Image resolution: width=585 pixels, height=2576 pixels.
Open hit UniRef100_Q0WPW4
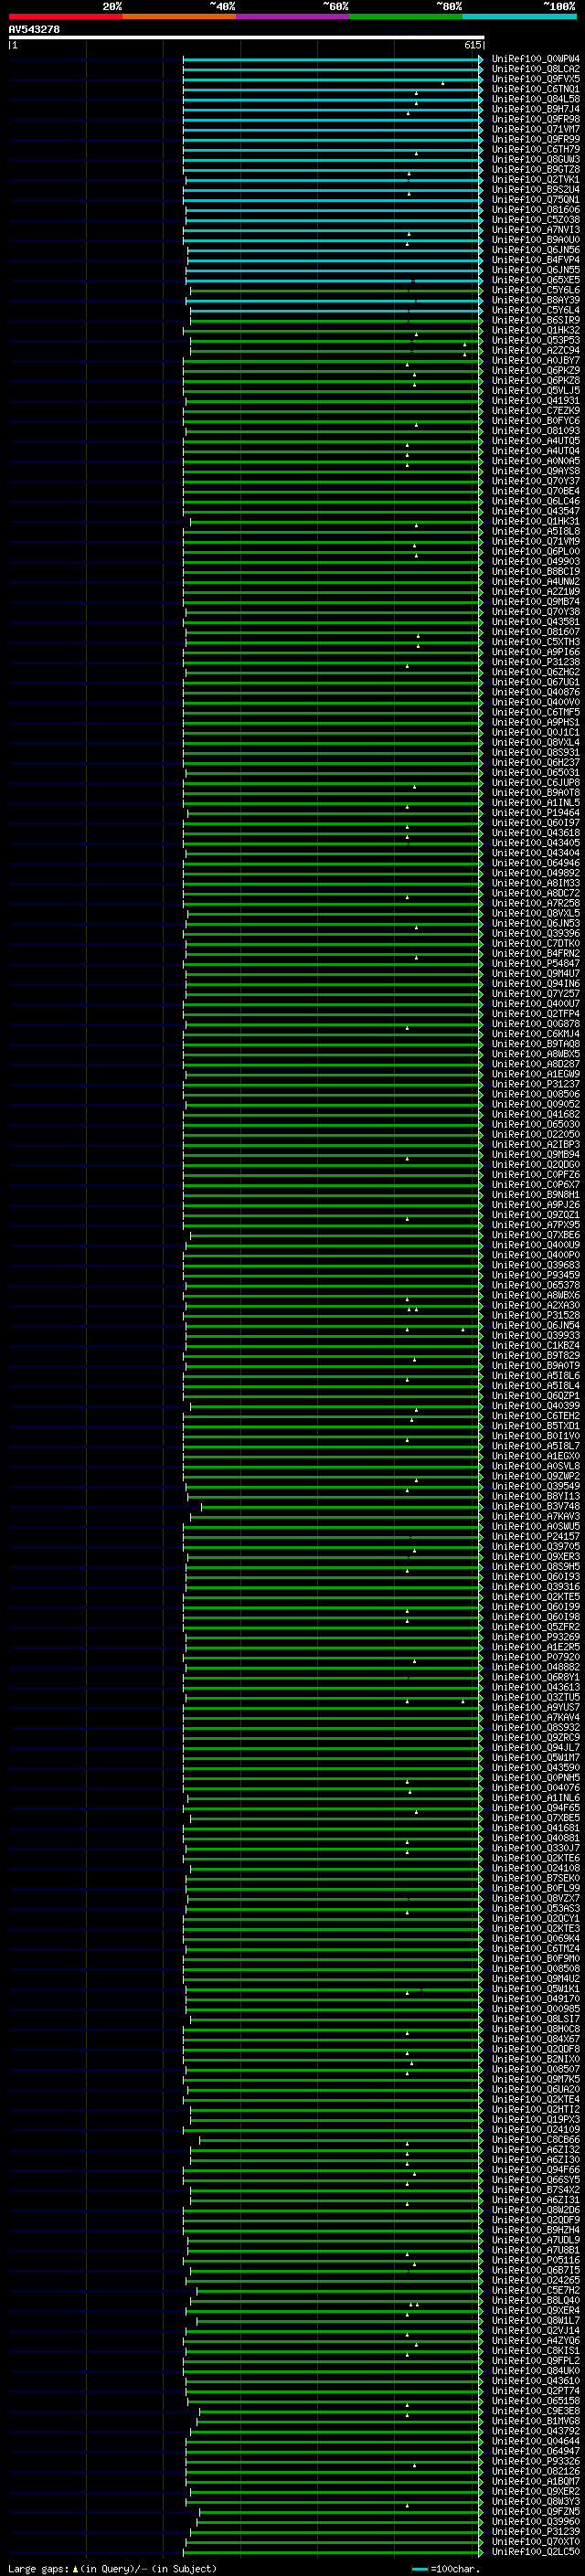[536, 59]
